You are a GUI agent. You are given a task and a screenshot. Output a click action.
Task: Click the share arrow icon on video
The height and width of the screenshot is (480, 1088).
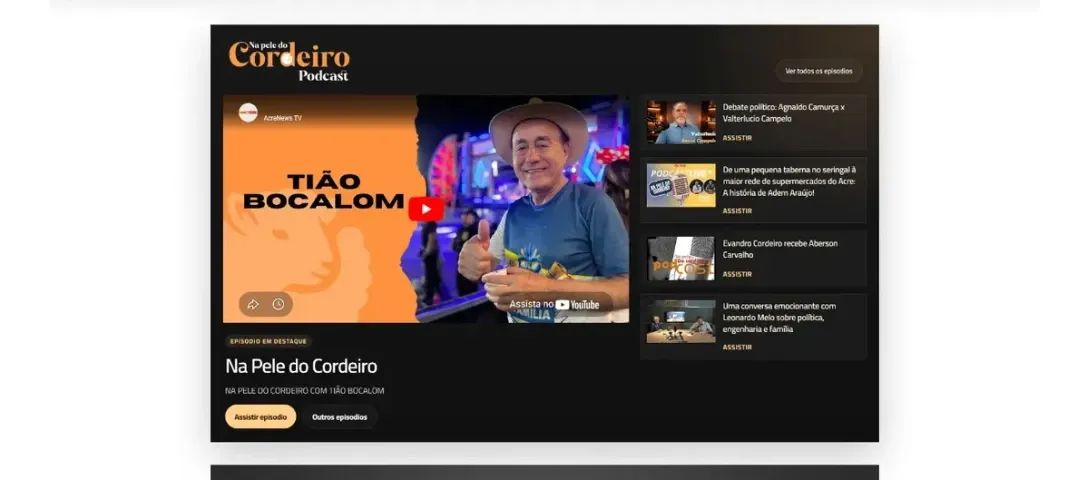[x=253, y=304]
